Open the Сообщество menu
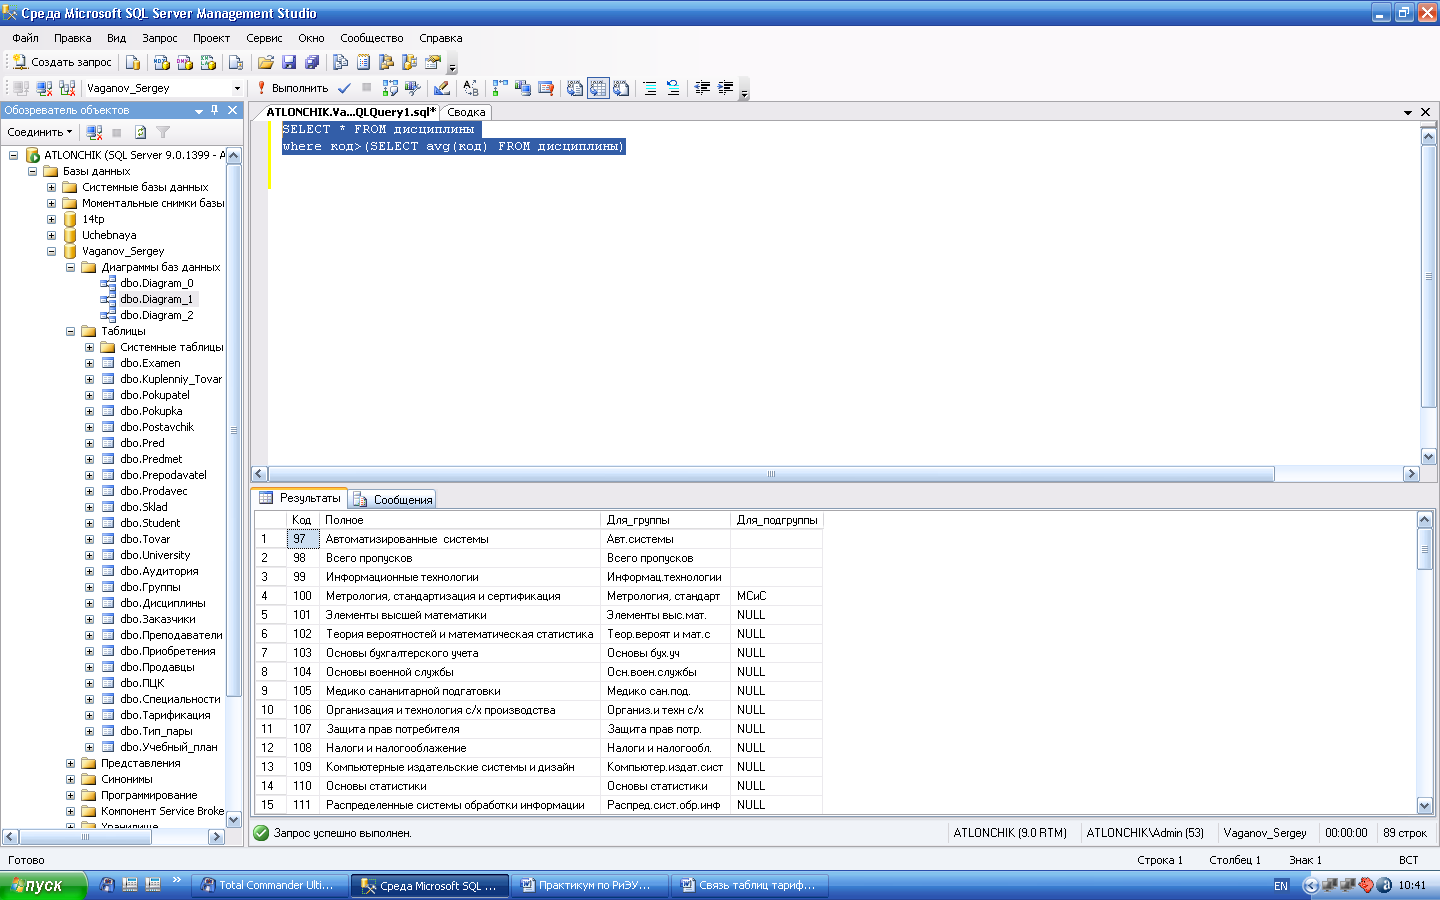Image resolution: width=1440 pixels, height=900 pixels. (371, 38)
